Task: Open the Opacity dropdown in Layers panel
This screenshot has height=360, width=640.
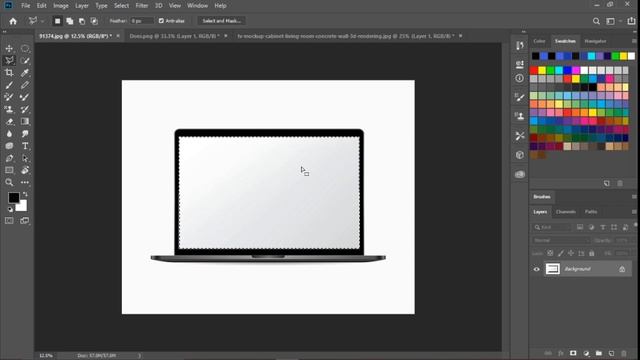Action: coord(622,240)
